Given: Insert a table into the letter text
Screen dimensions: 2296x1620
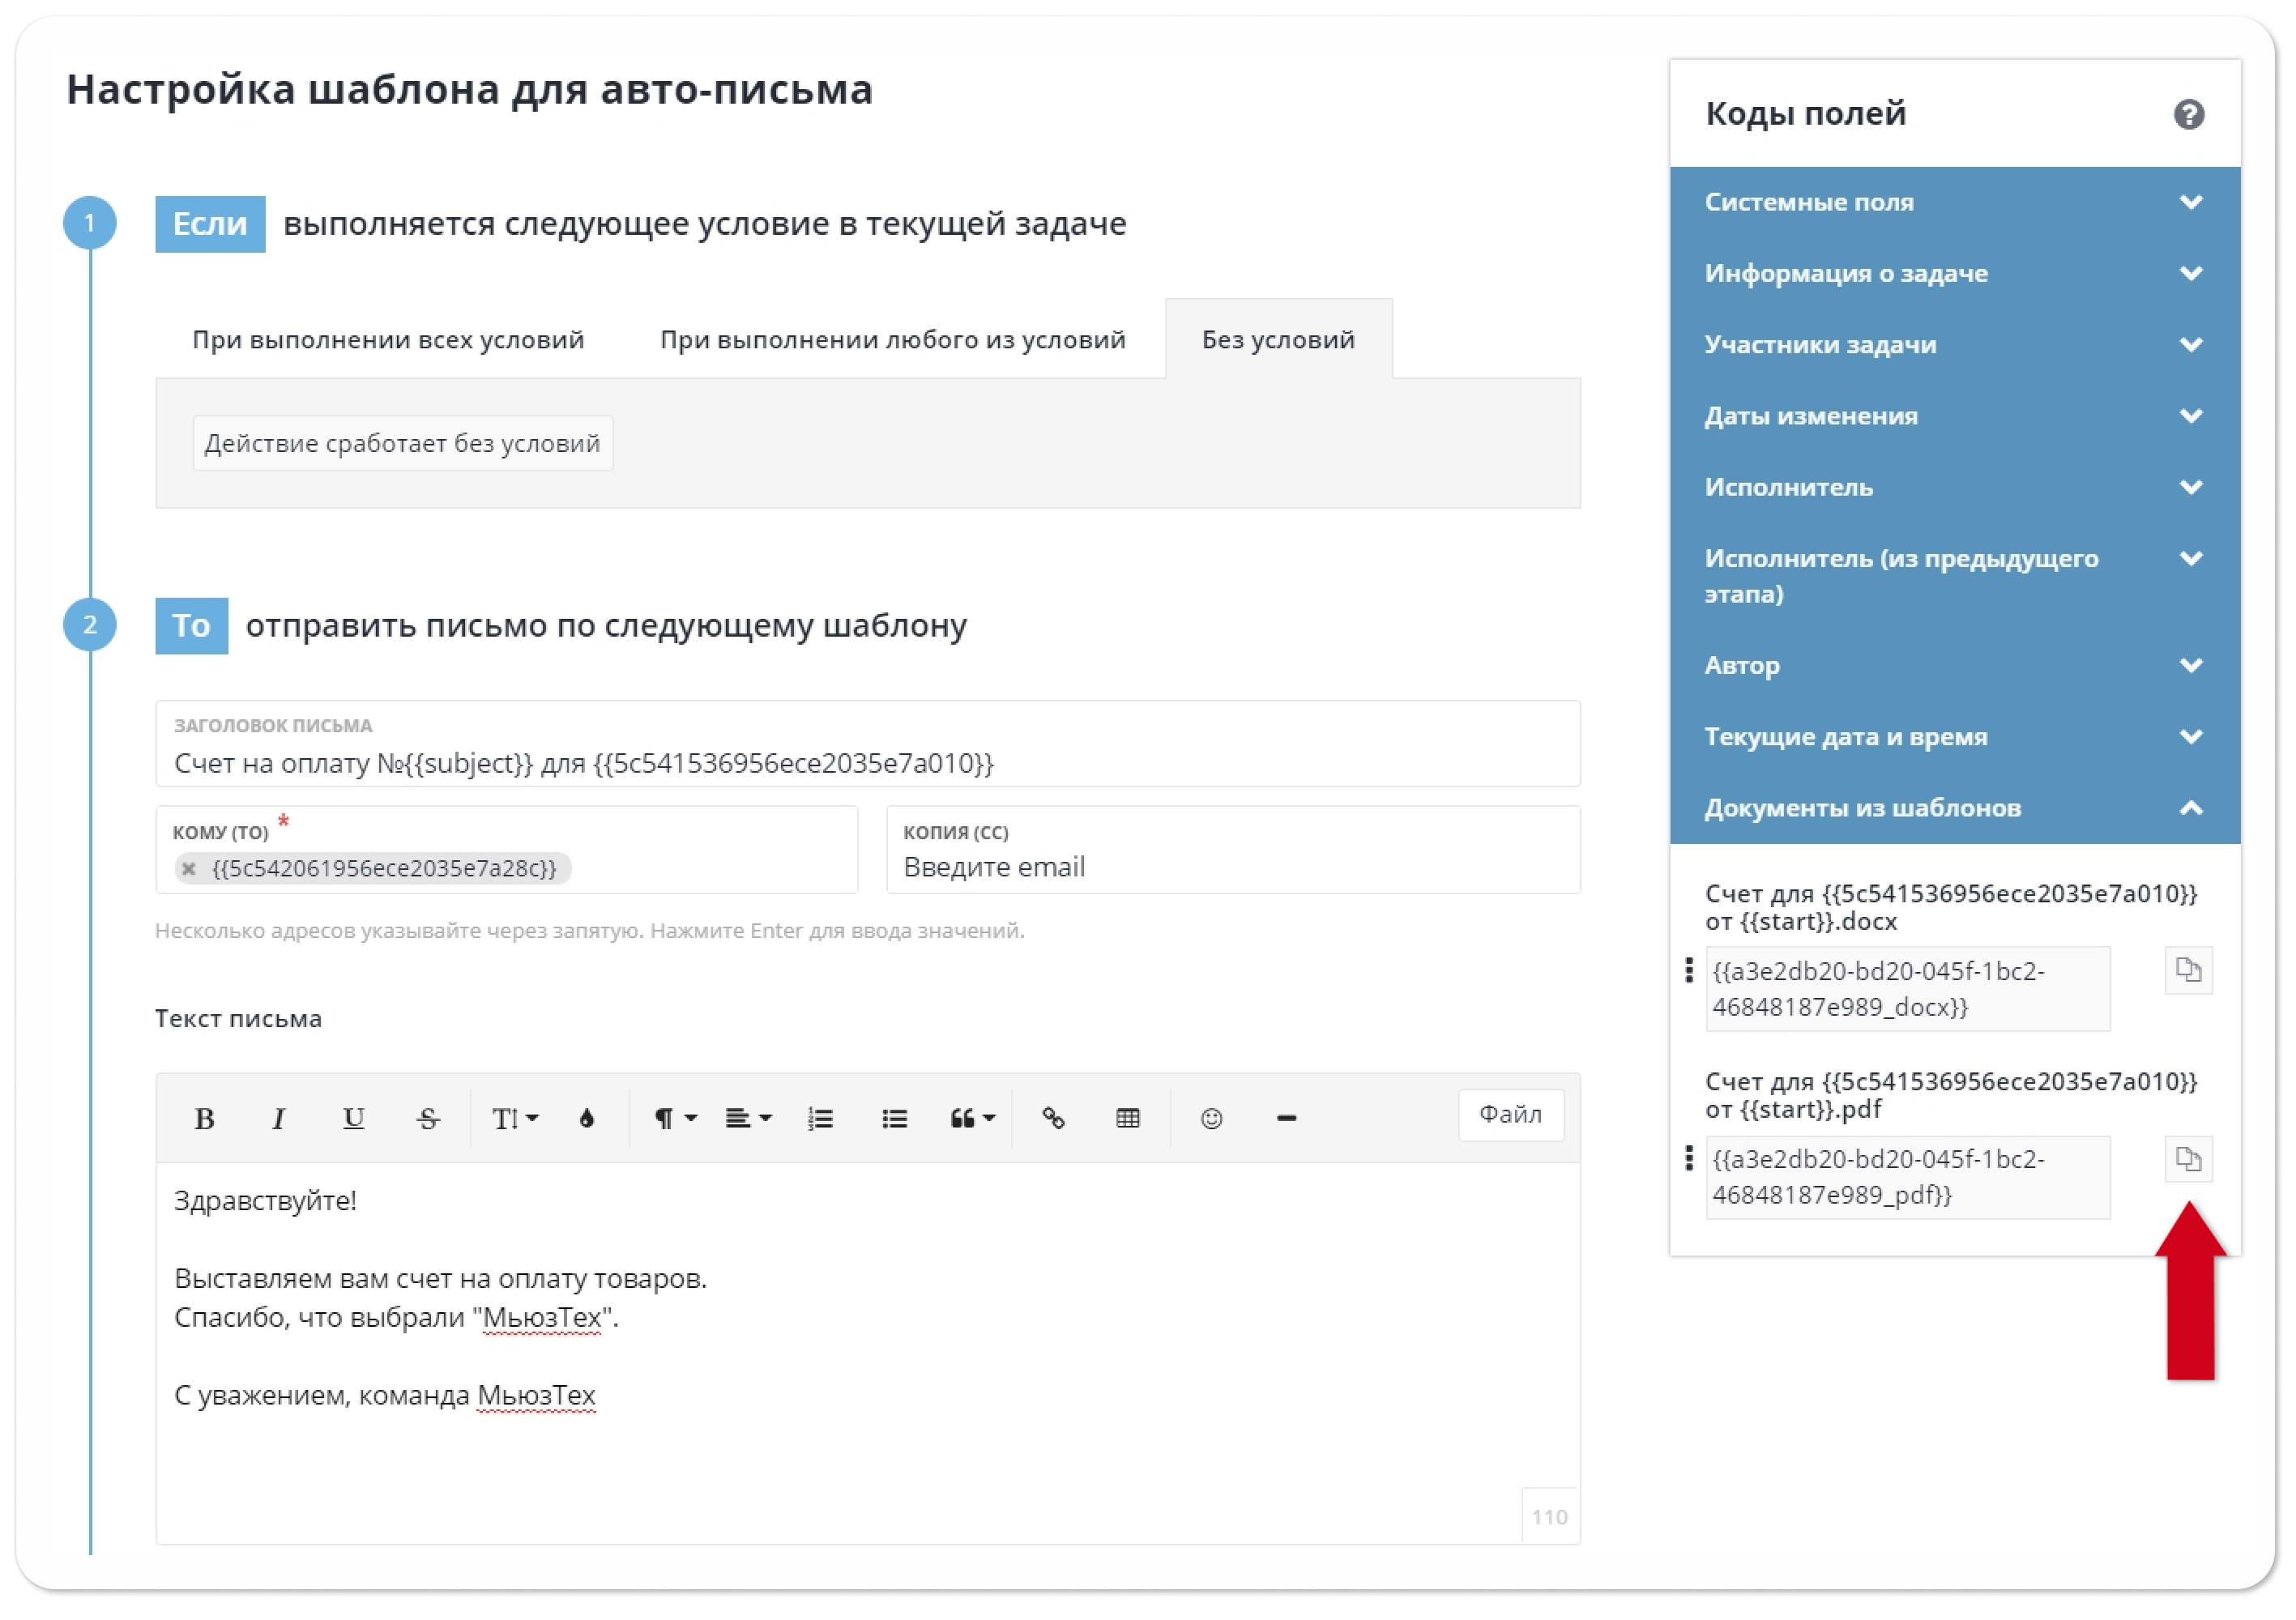Looking at the screenshot, I should 1128,1118.
